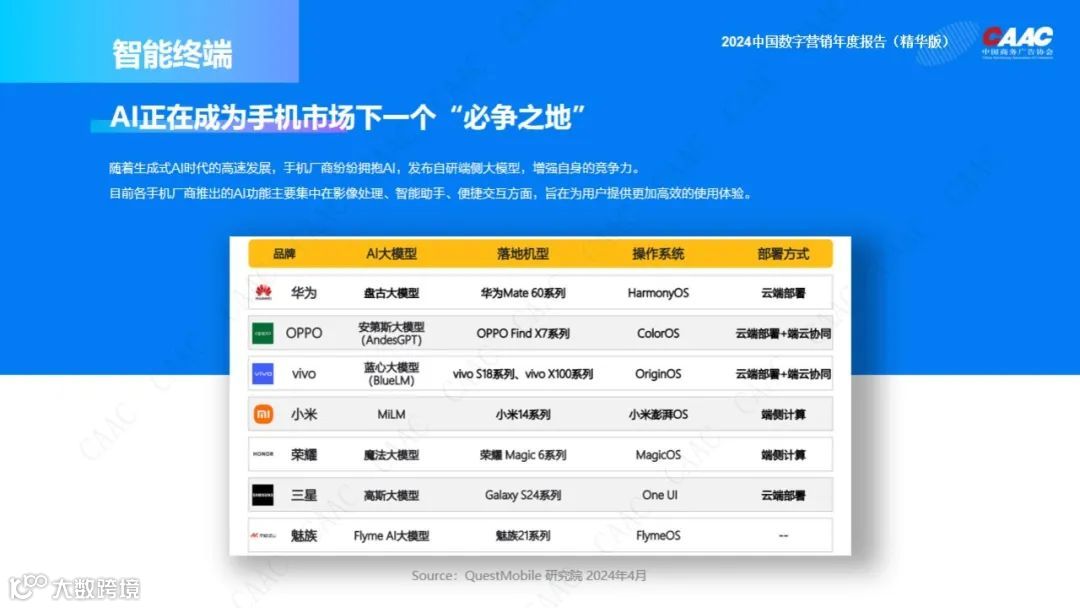Click the vivo S18系列、vivo X100系列 cell
Screen dimensions: 1080x608
click(523, 374)
